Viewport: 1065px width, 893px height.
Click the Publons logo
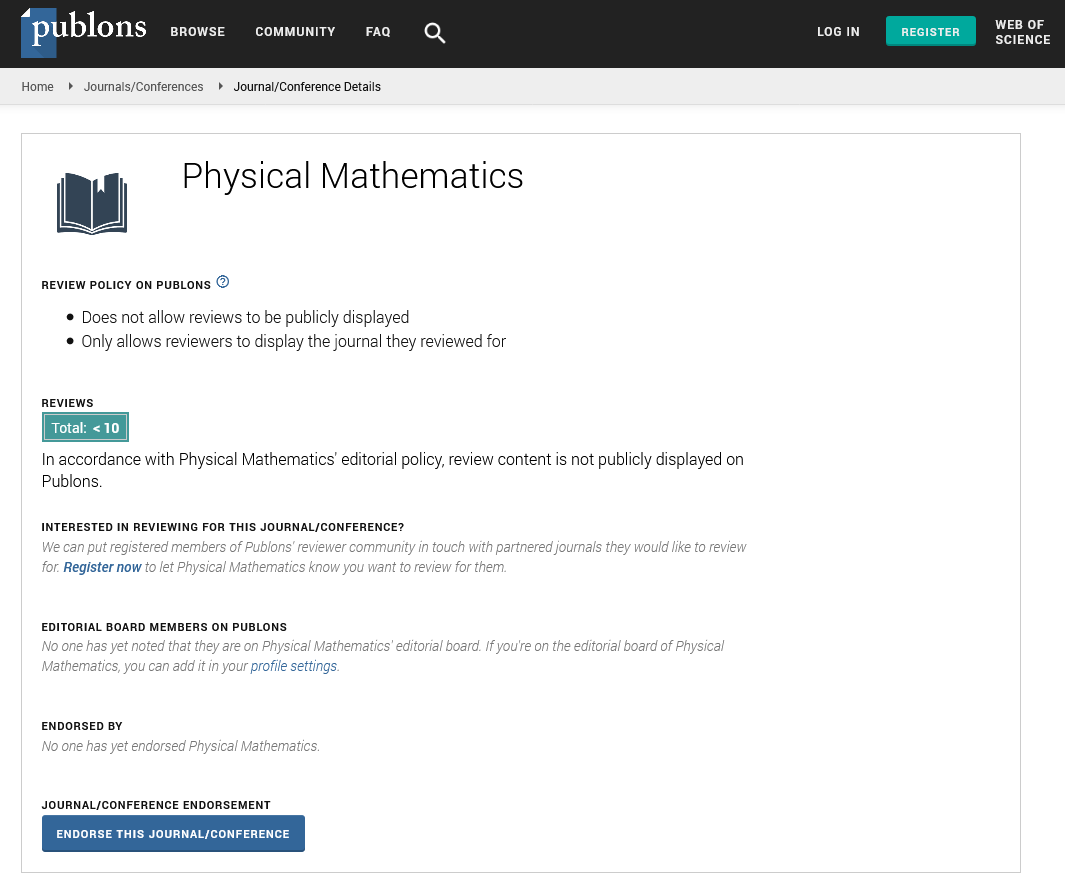[84, 32]
